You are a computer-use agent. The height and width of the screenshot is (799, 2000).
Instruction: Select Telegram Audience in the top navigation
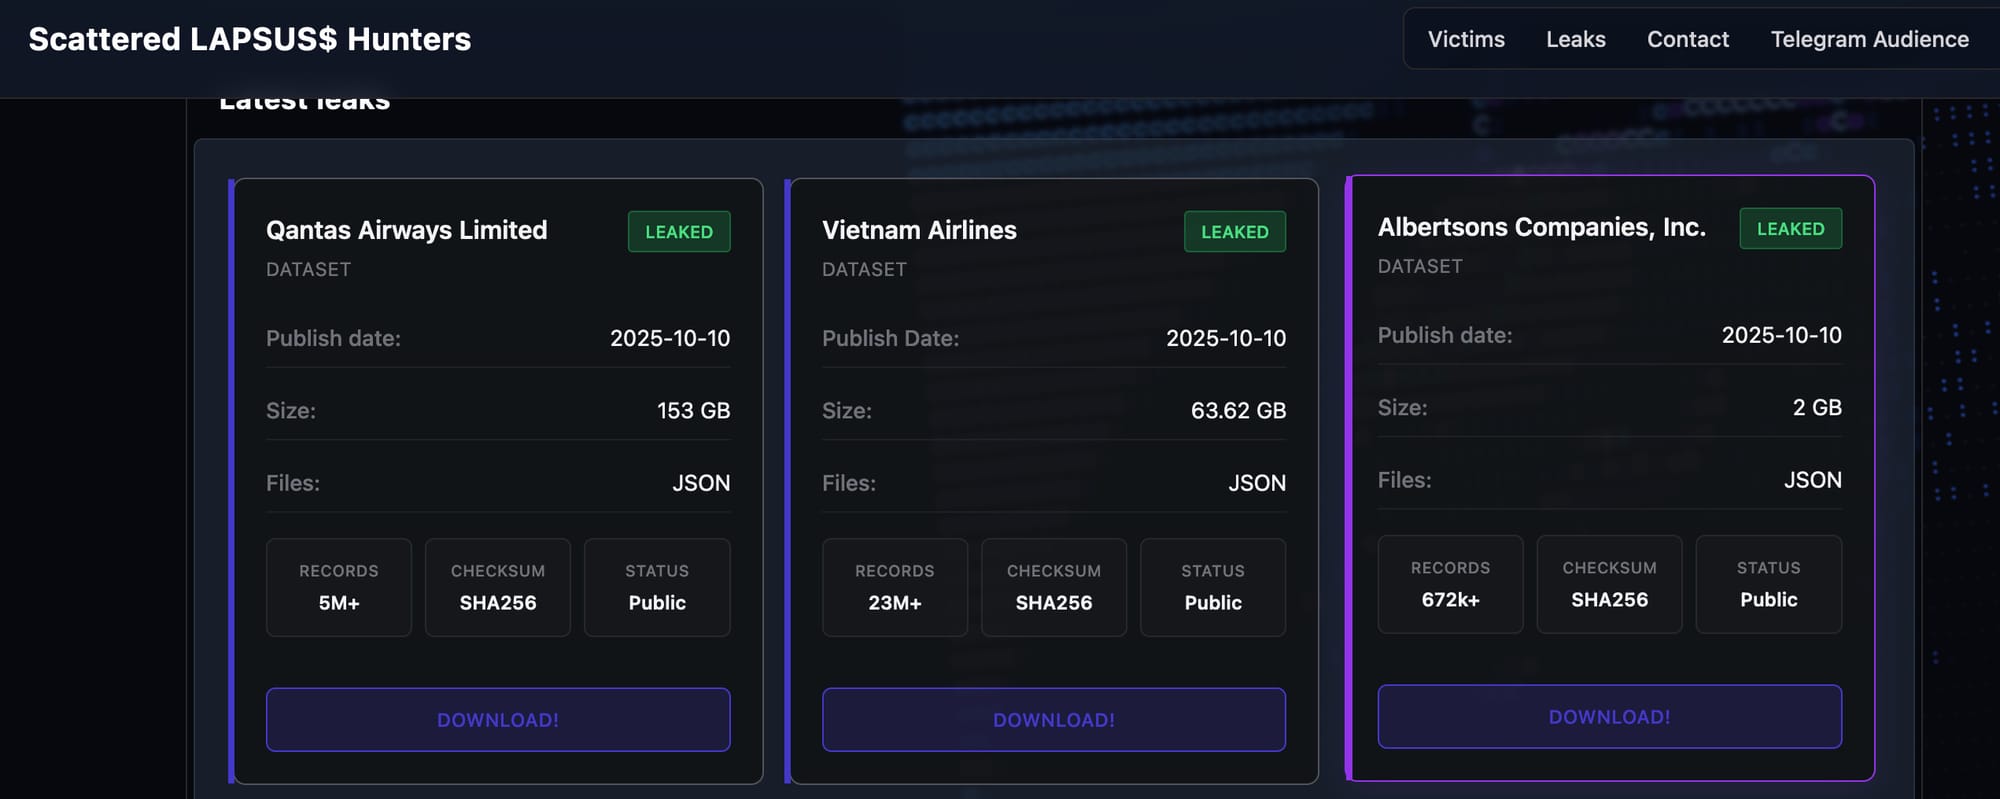1869,39
